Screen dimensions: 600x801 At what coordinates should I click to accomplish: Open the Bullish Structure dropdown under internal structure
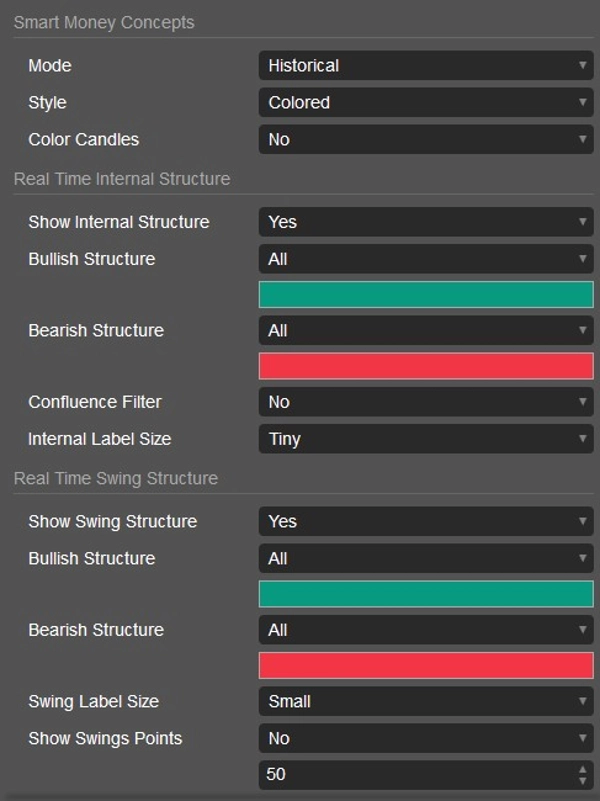425,258
